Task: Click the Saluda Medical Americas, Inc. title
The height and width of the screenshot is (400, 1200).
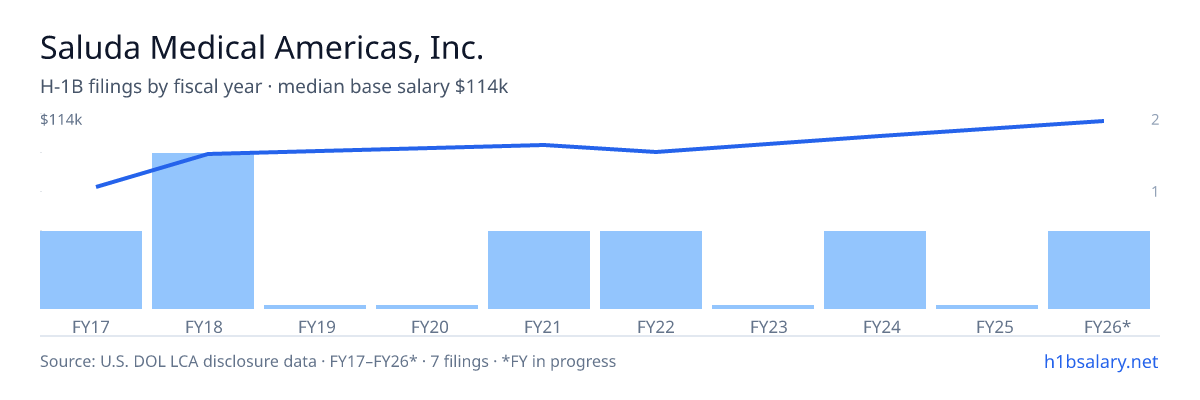Action: 262,48
